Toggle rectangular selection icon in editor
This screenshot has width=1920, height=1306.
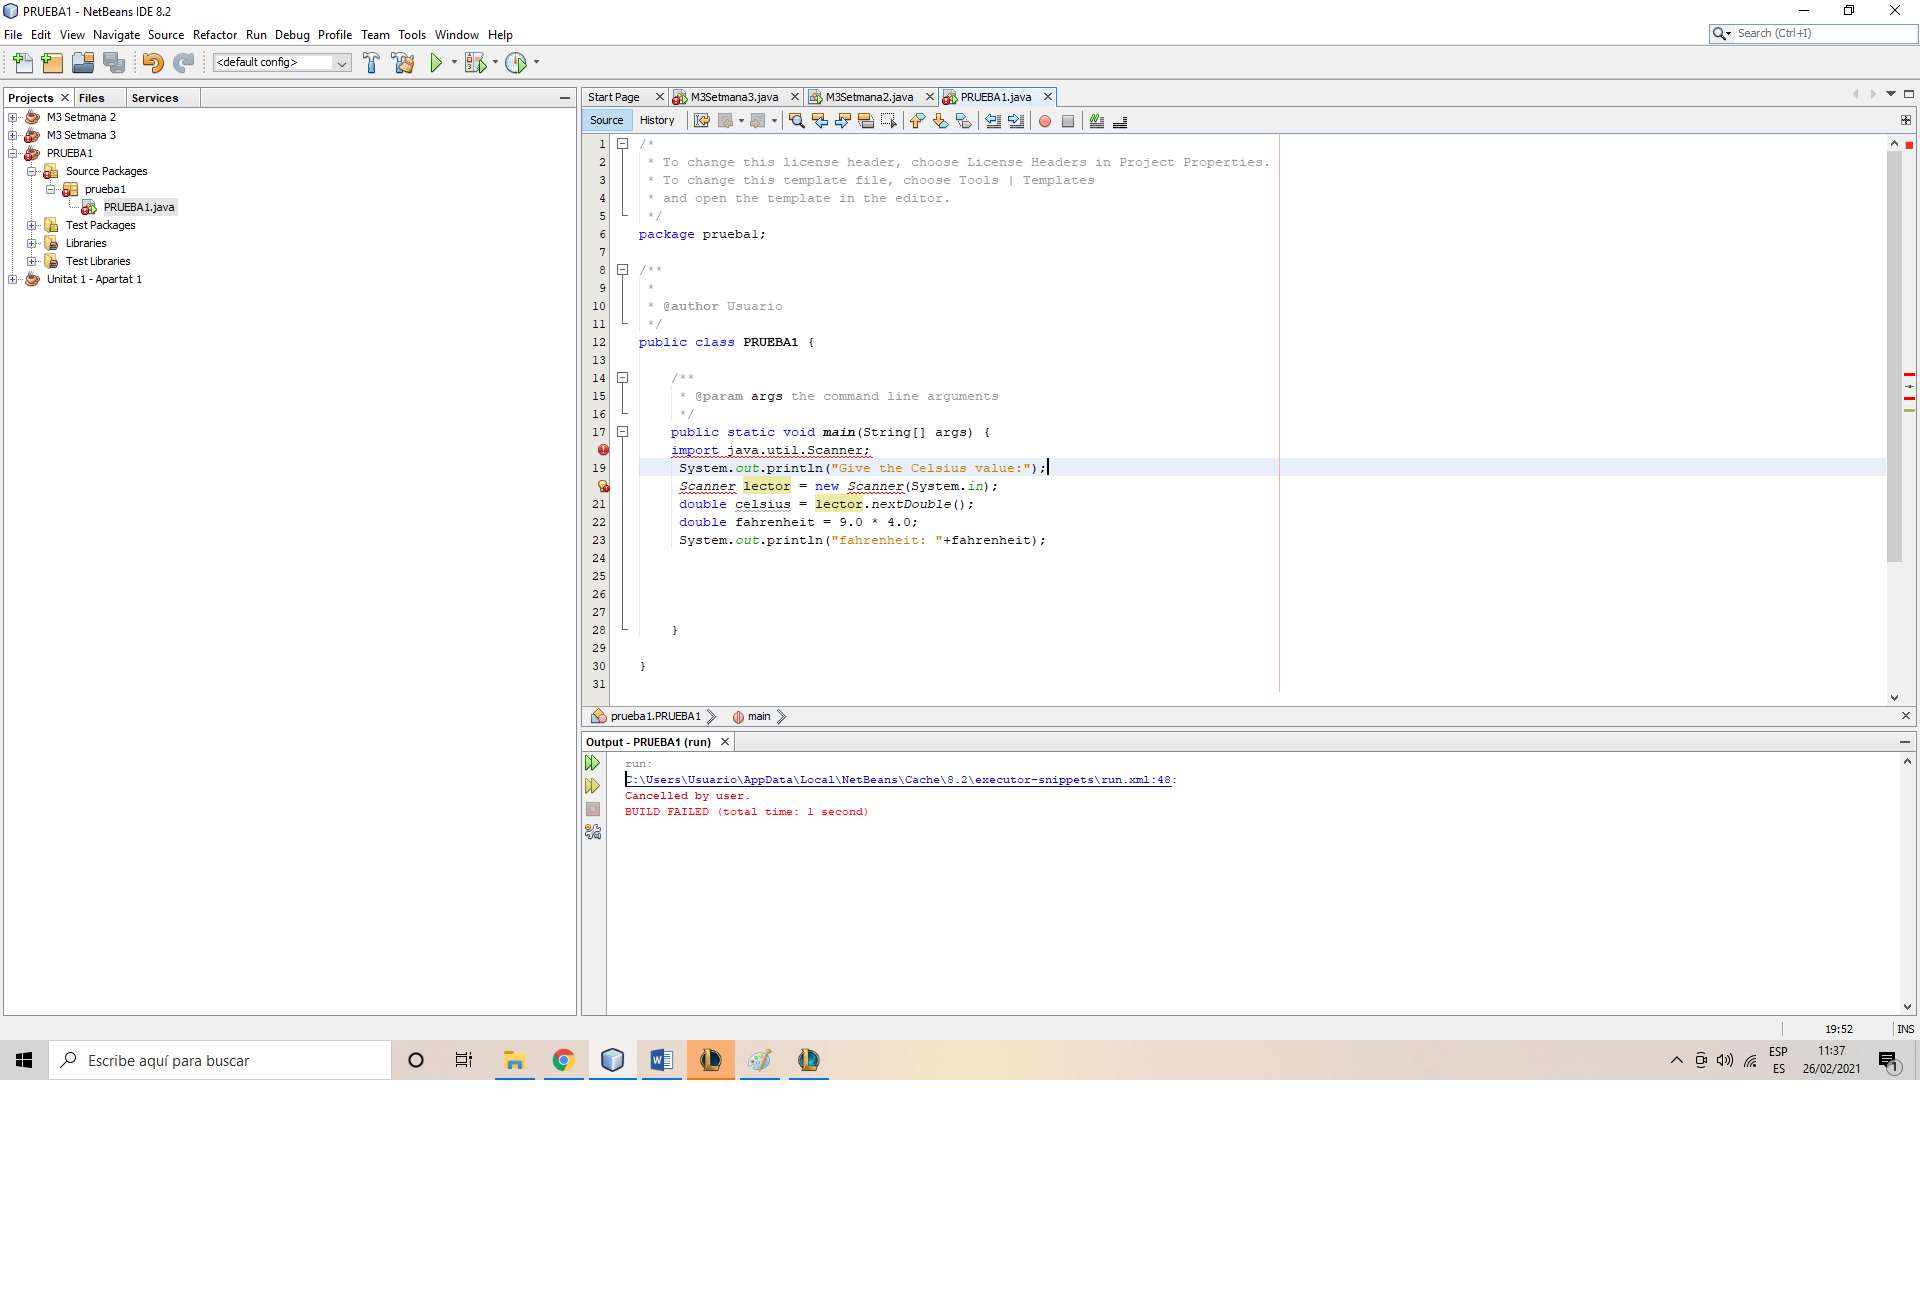(888, 121)
